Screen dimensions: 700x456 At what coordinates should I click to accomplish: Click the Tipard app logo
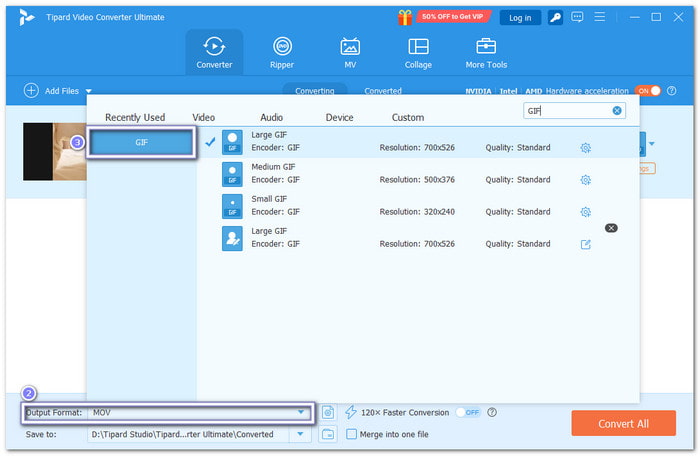26,17
